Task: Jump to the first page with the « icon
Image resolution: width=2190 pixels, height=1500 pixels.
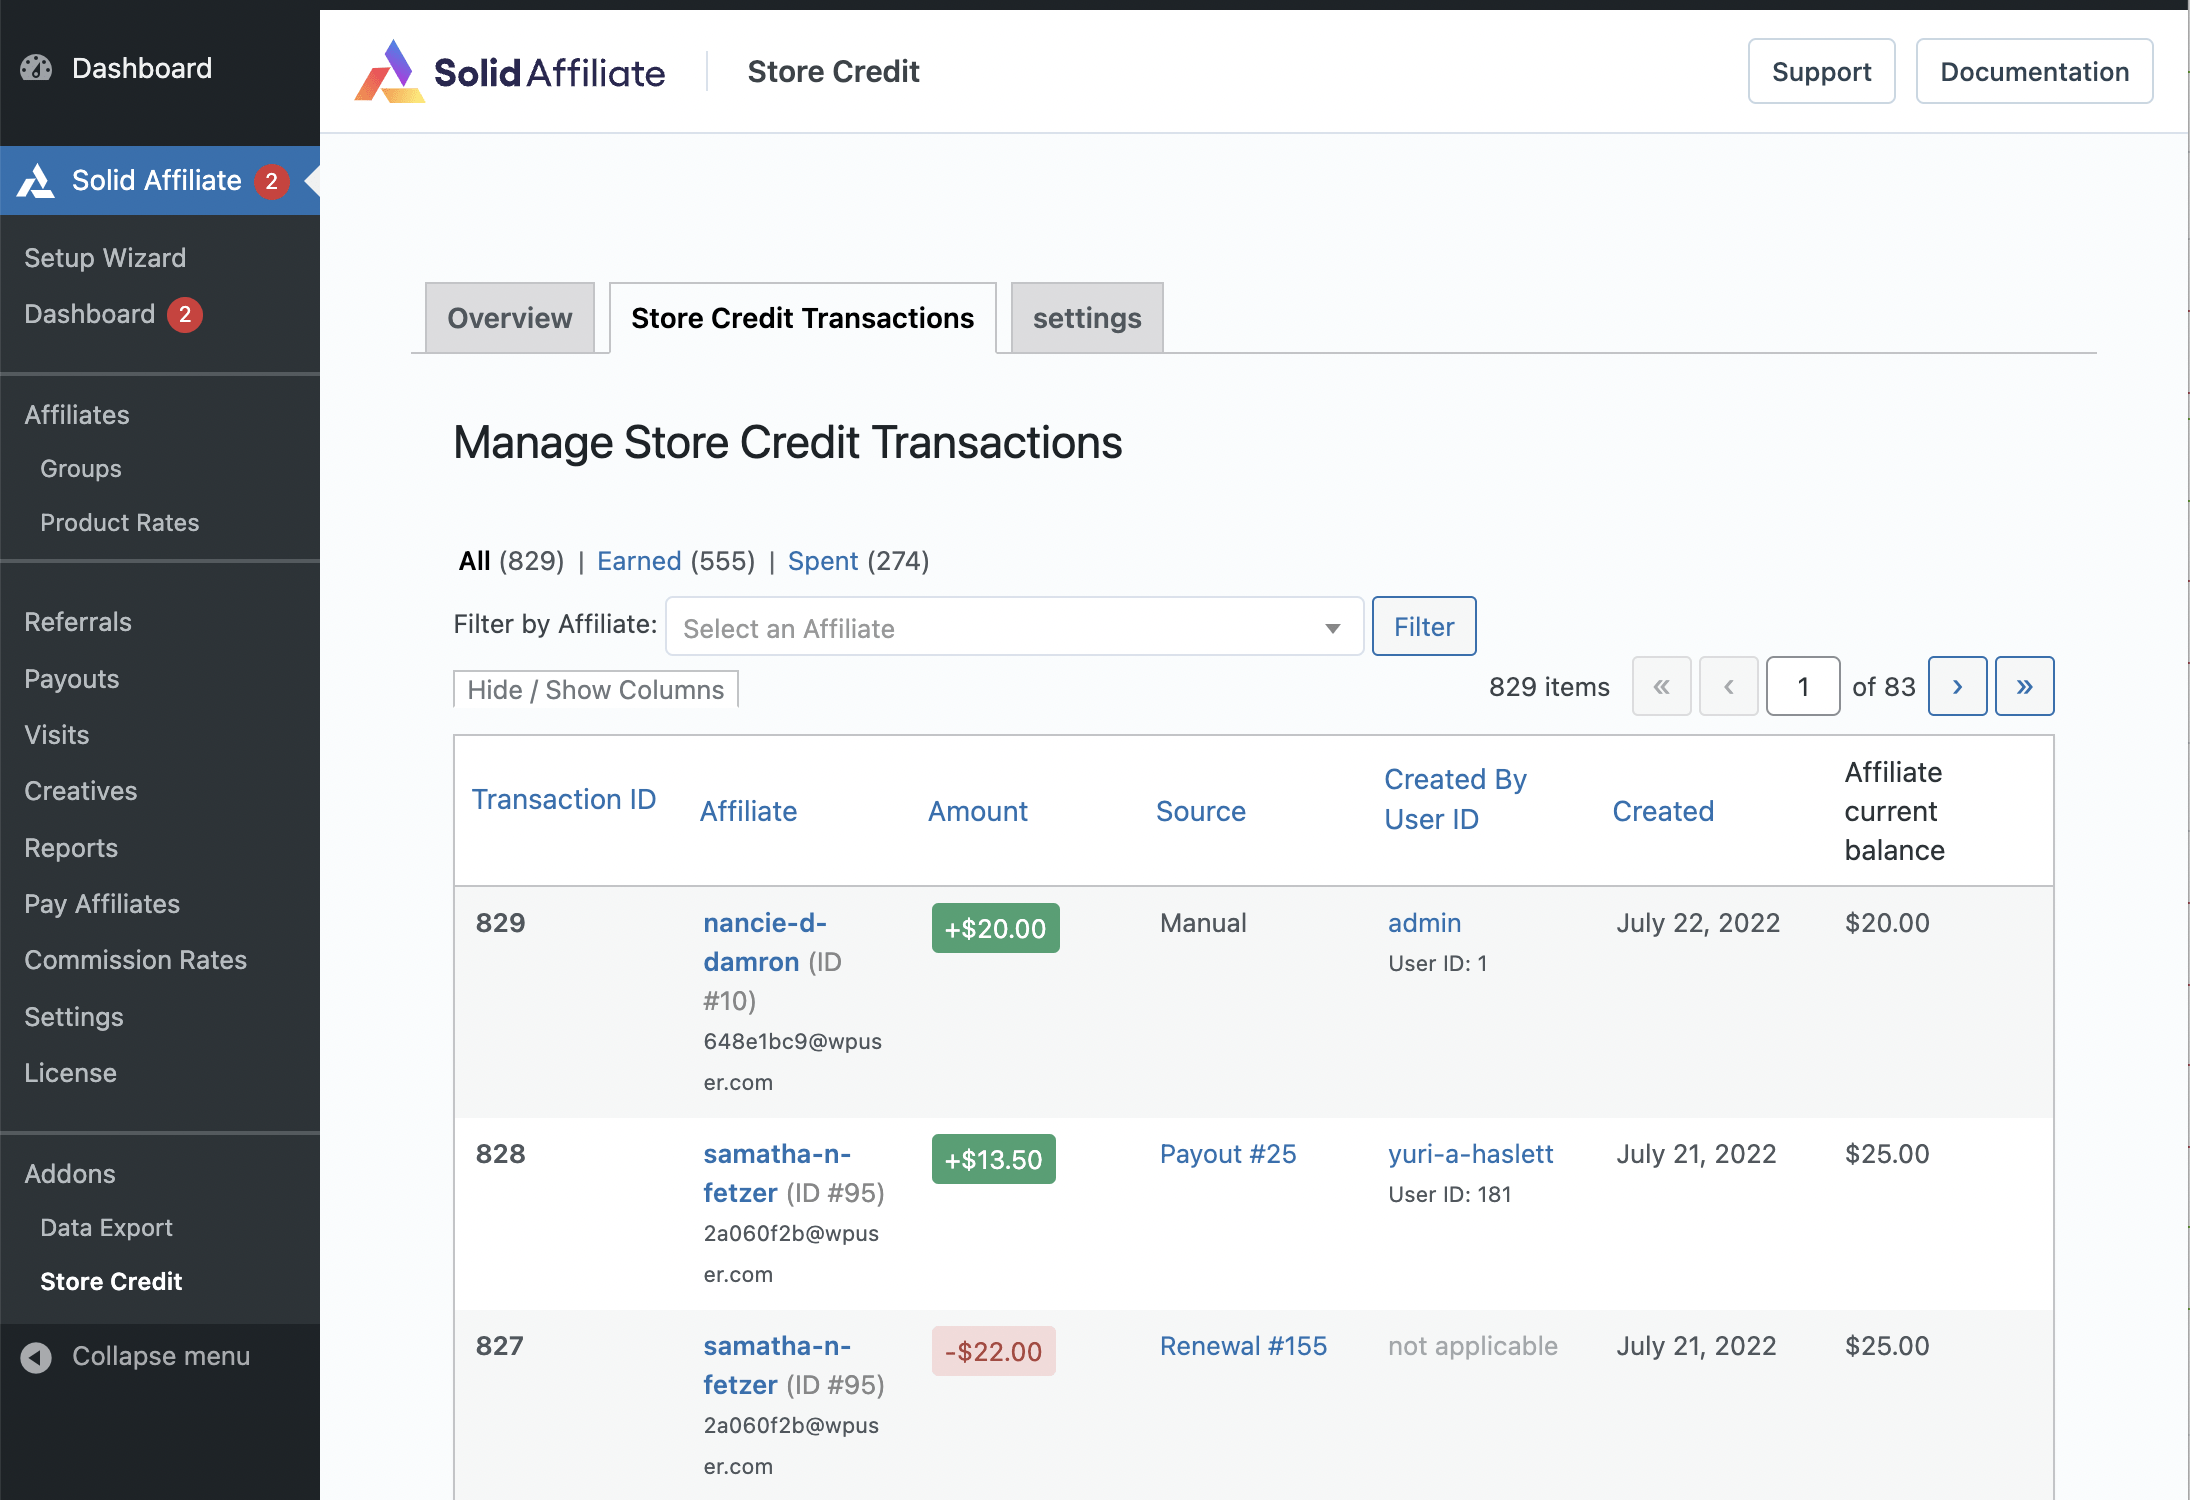Action: (1661, 686)
